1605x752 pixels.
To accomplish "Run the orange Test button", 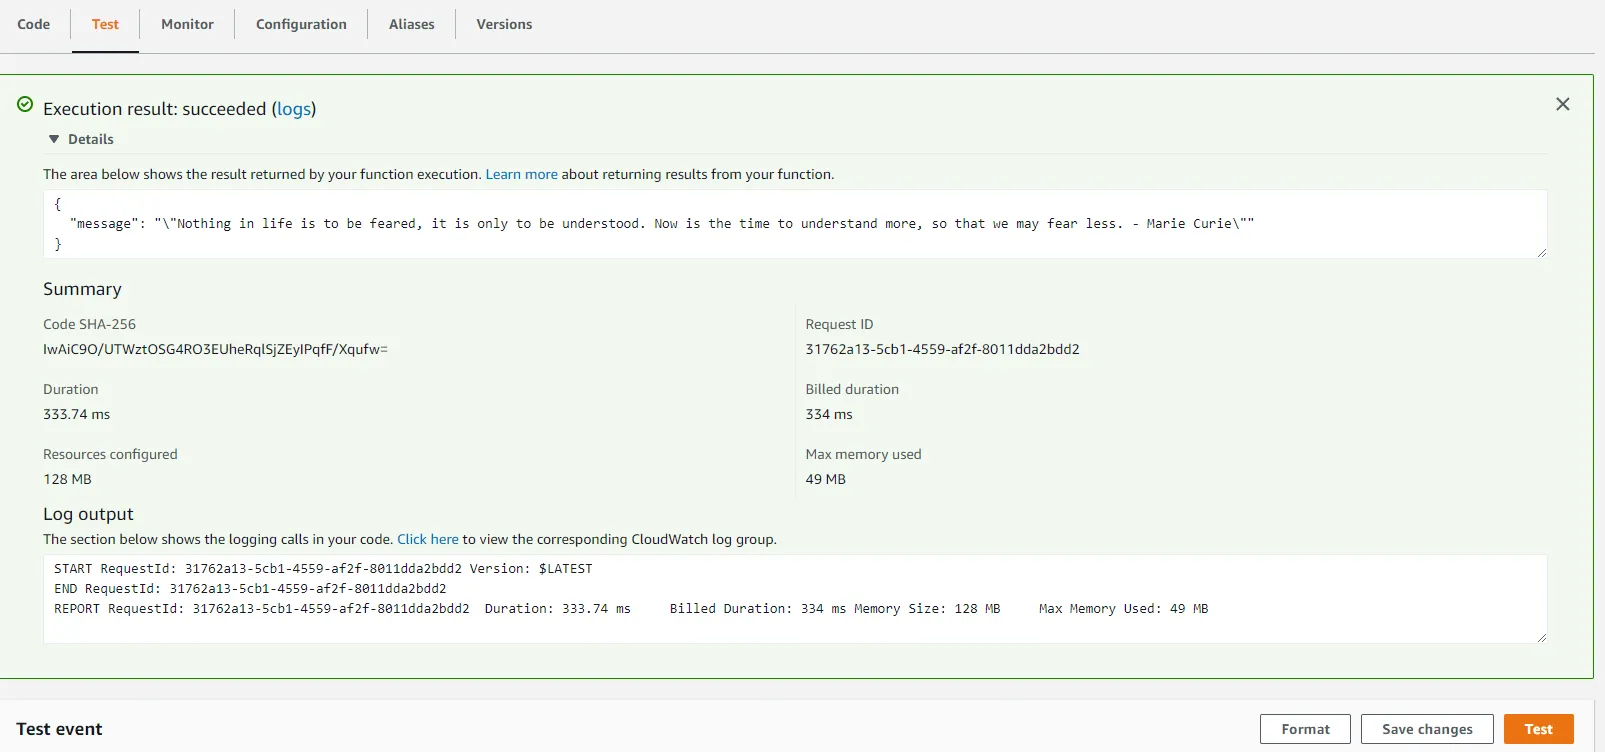I will coord(1538,729).
